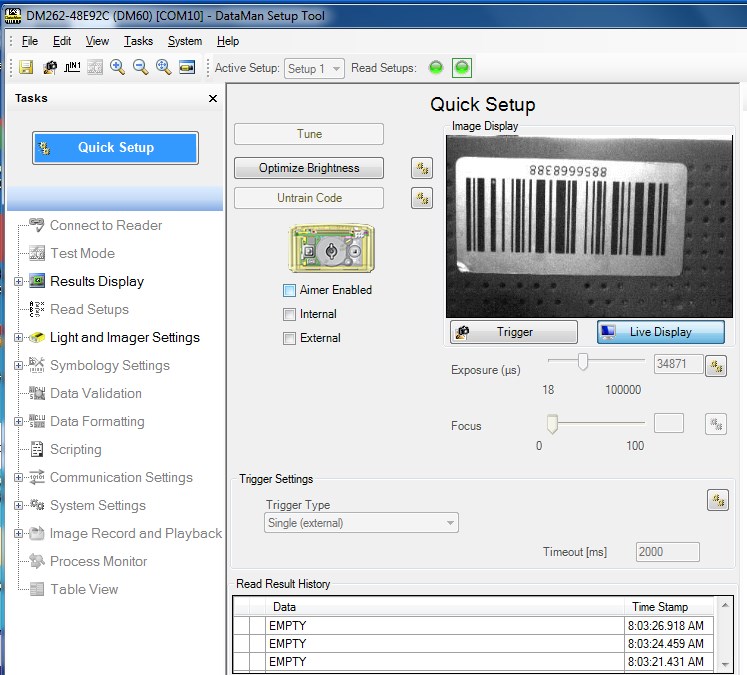Click the Zoom In magnifier icon

[117, 67]
